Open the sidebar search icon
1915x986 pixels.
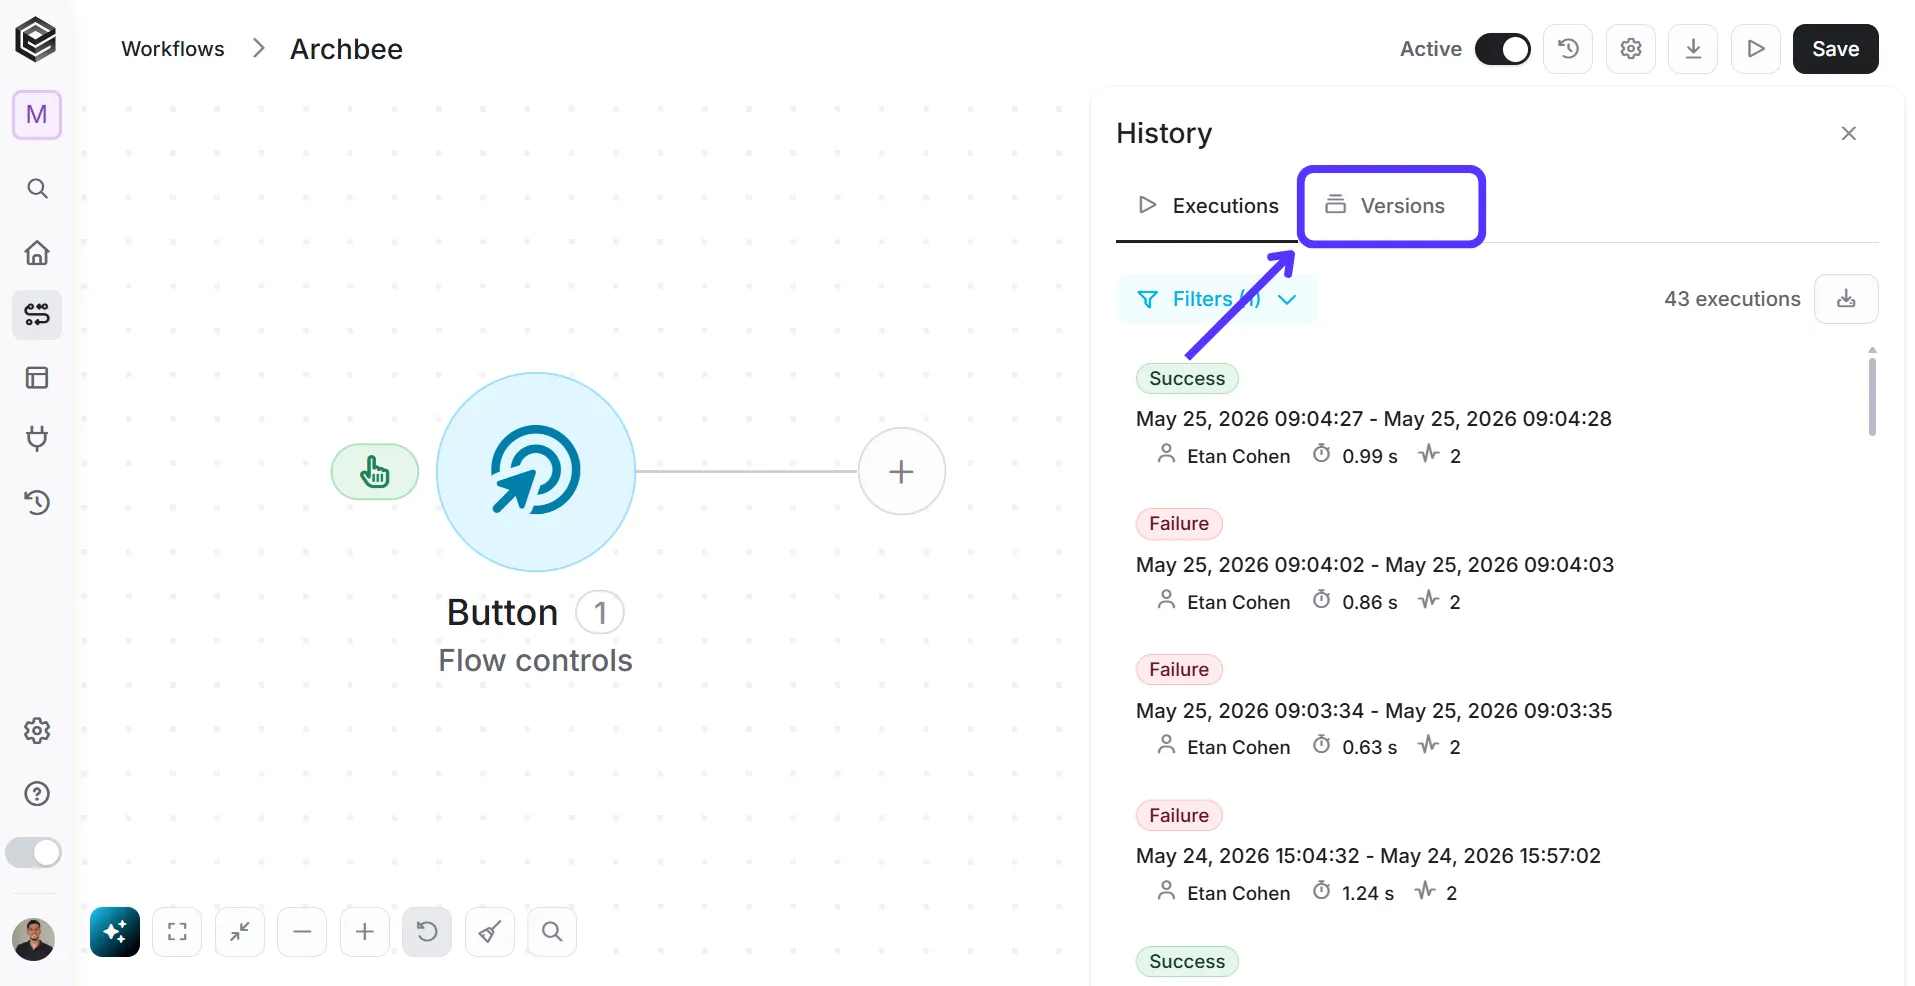[x=37, y=188]
